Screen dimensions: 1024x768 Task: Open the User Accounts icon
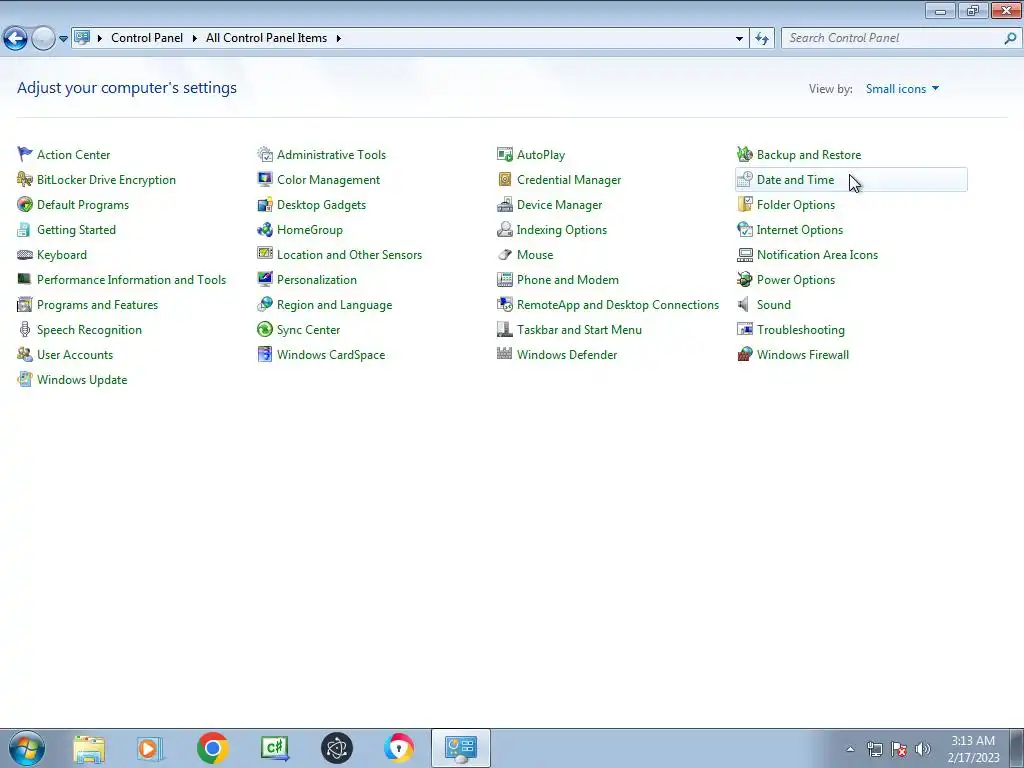[x=25, y=355]
